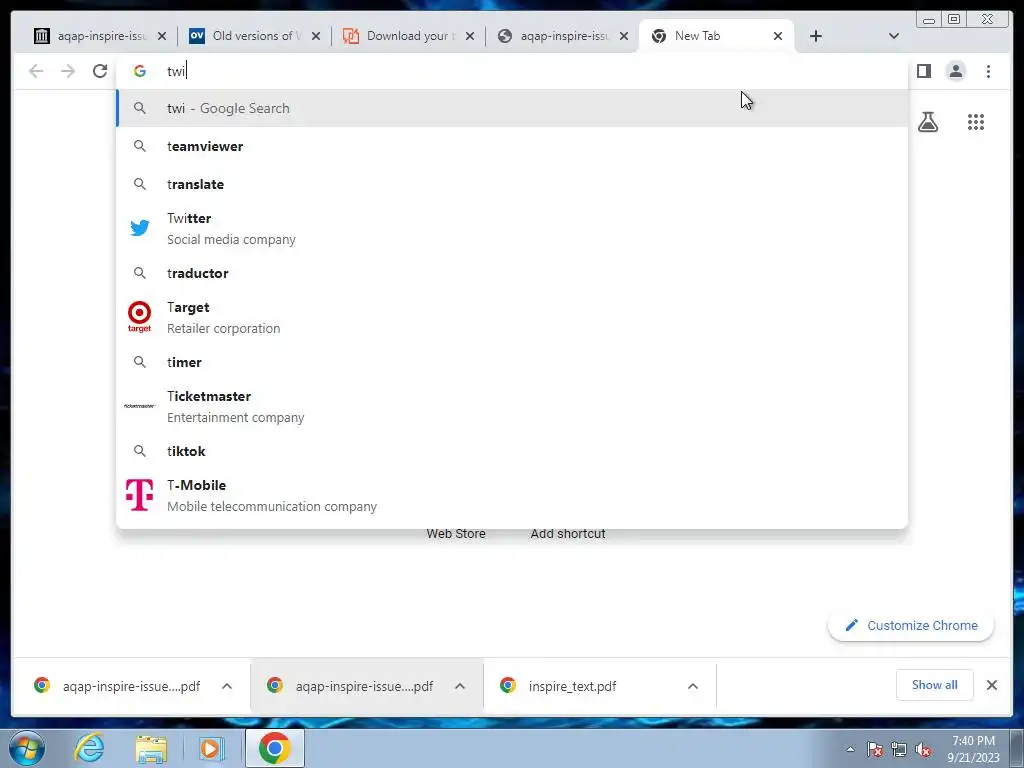Select the timer suggestion
The height and width of the screenshot is (768, 1024).
512,362
